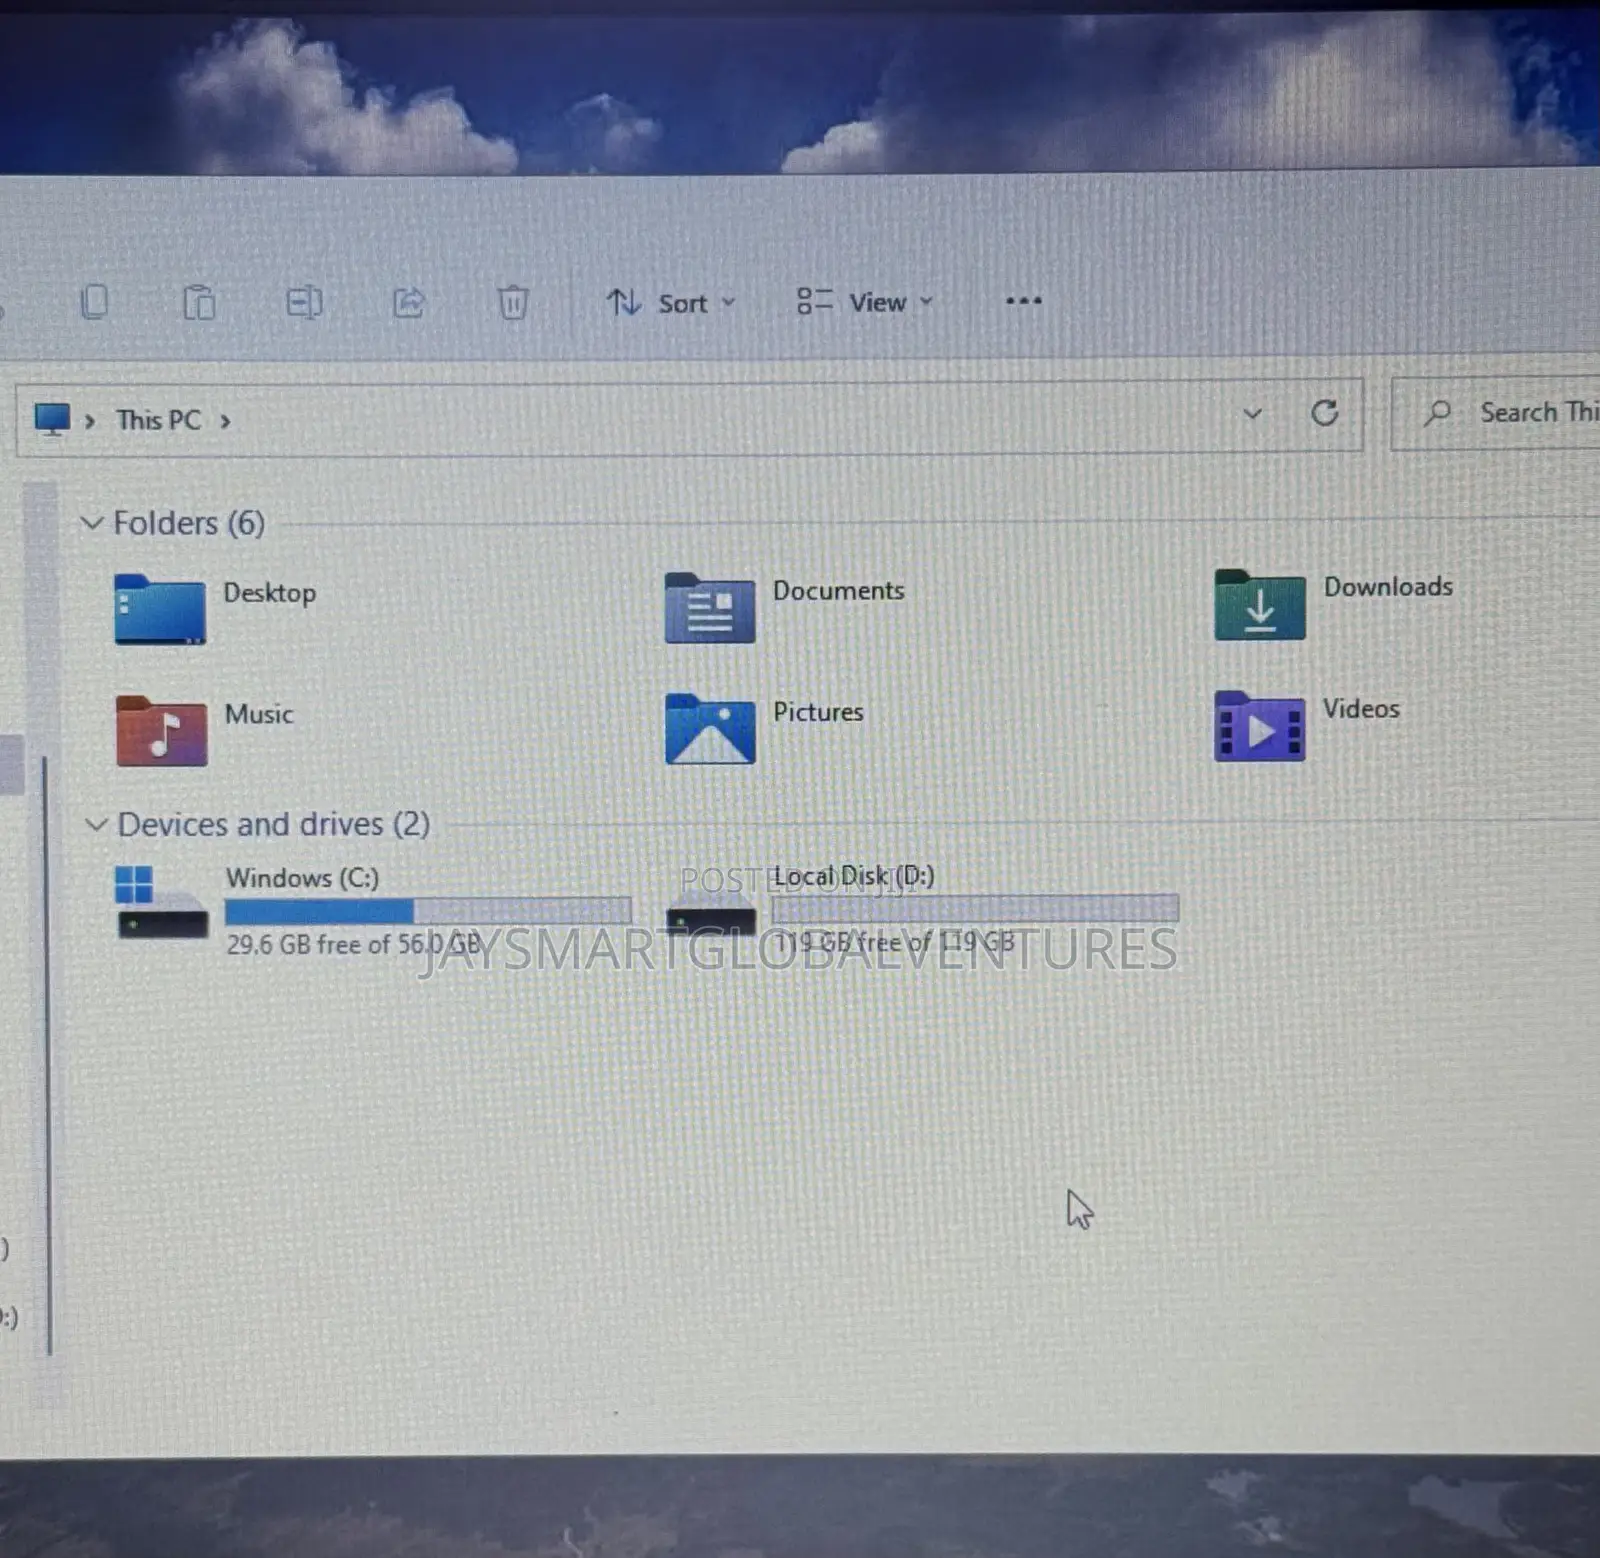Click the Delete trash icon

[513, 302]
